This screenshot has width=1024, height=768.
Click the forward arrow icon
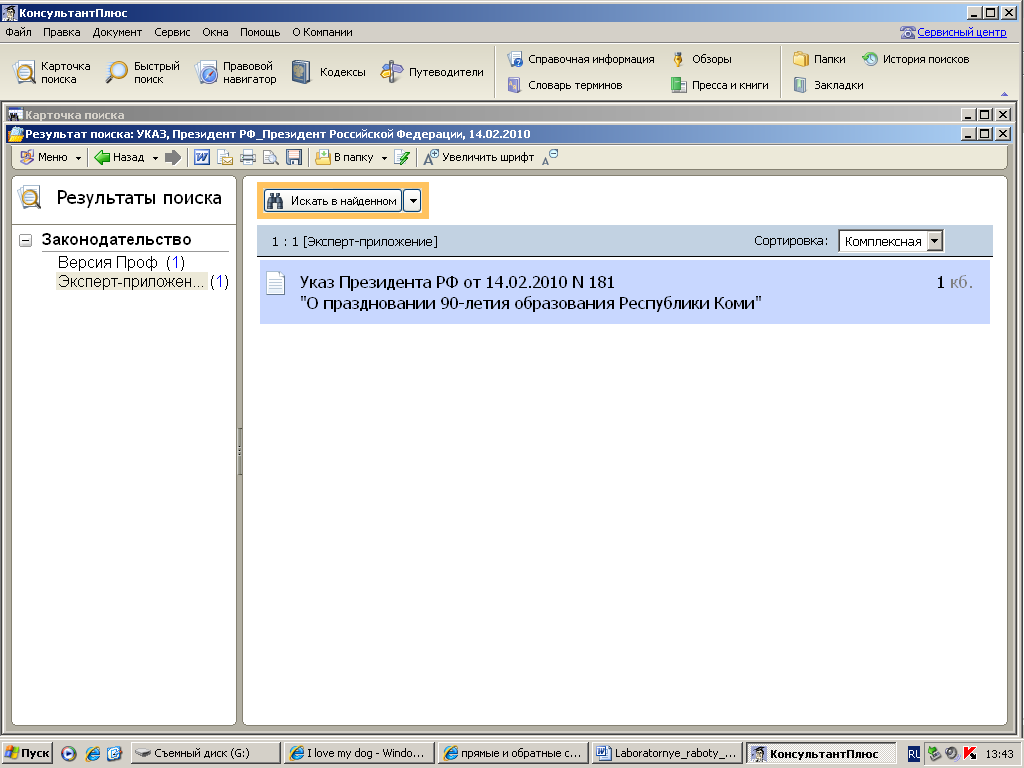pyautogui.click(x=173, y=157)
